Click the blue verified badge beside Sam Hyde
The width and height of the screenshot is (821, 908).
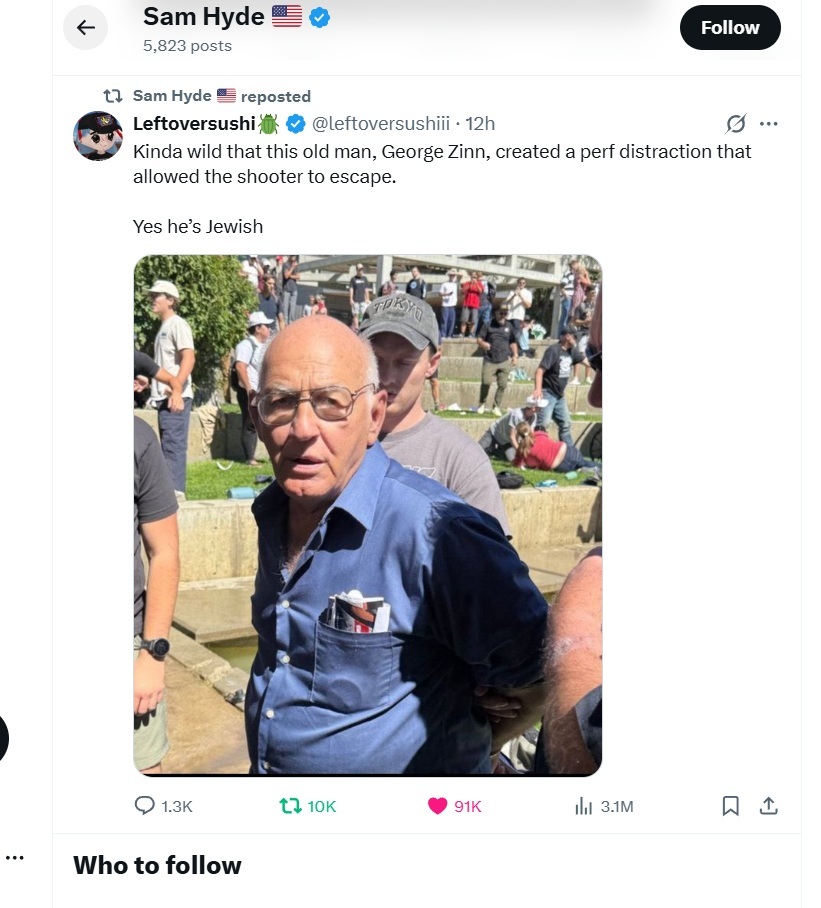coord(320,17)
